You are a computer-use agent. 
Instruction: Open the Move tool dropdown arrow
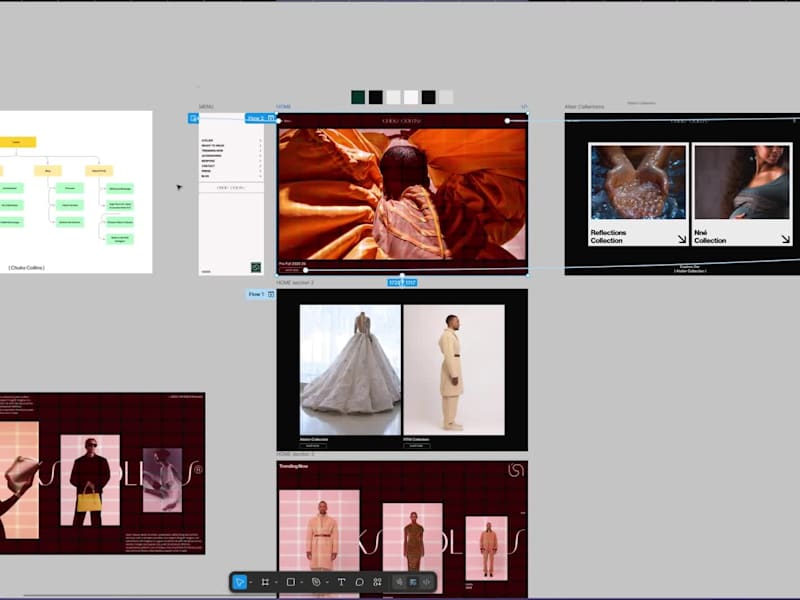tap(251, 582)
